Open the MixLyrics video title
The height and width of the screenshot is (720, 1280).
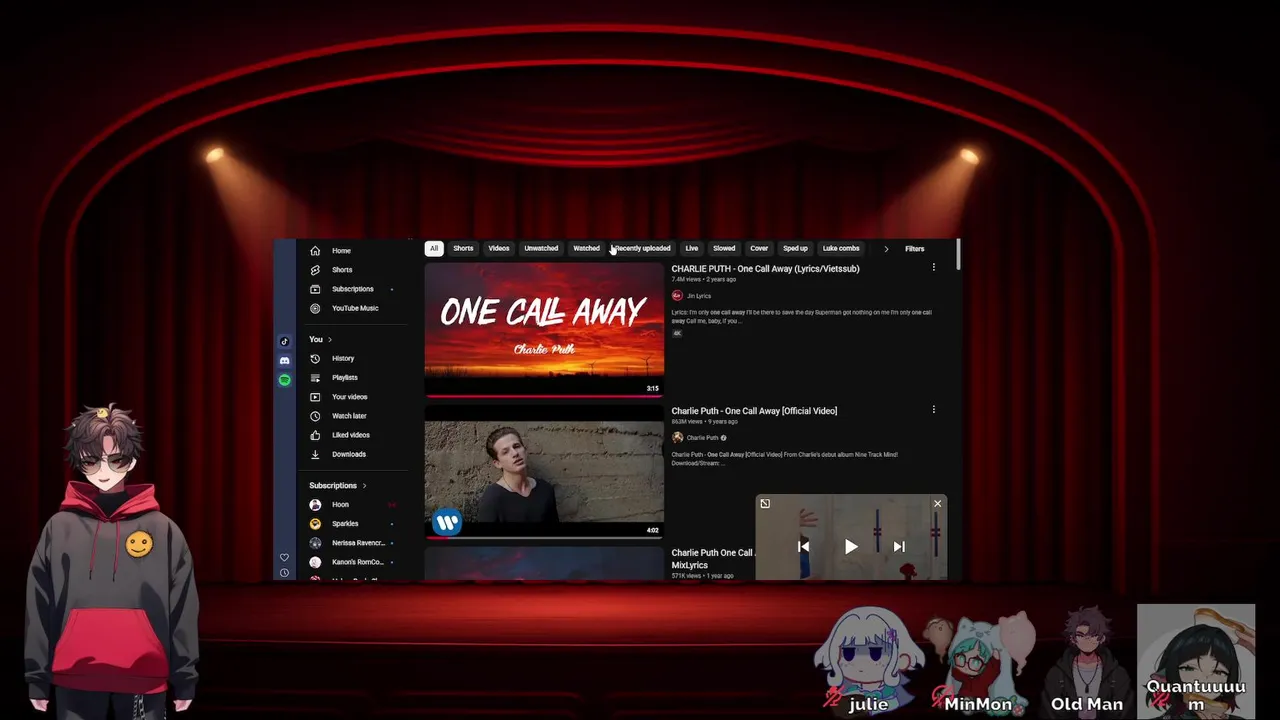click(712, 559)
